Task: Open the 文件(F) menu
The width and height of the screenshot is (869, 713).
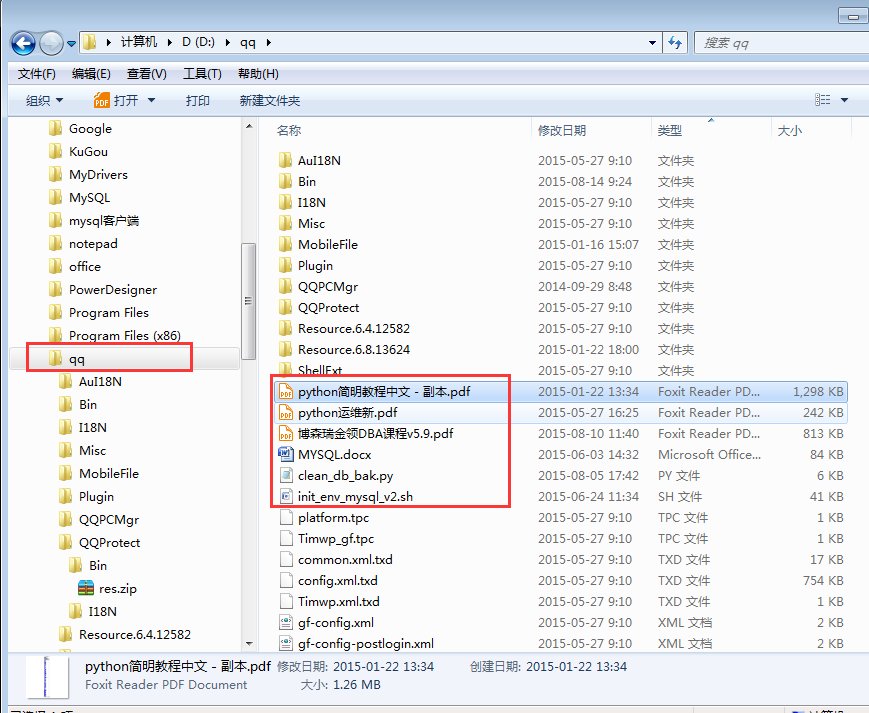Action: pos(37,74)
